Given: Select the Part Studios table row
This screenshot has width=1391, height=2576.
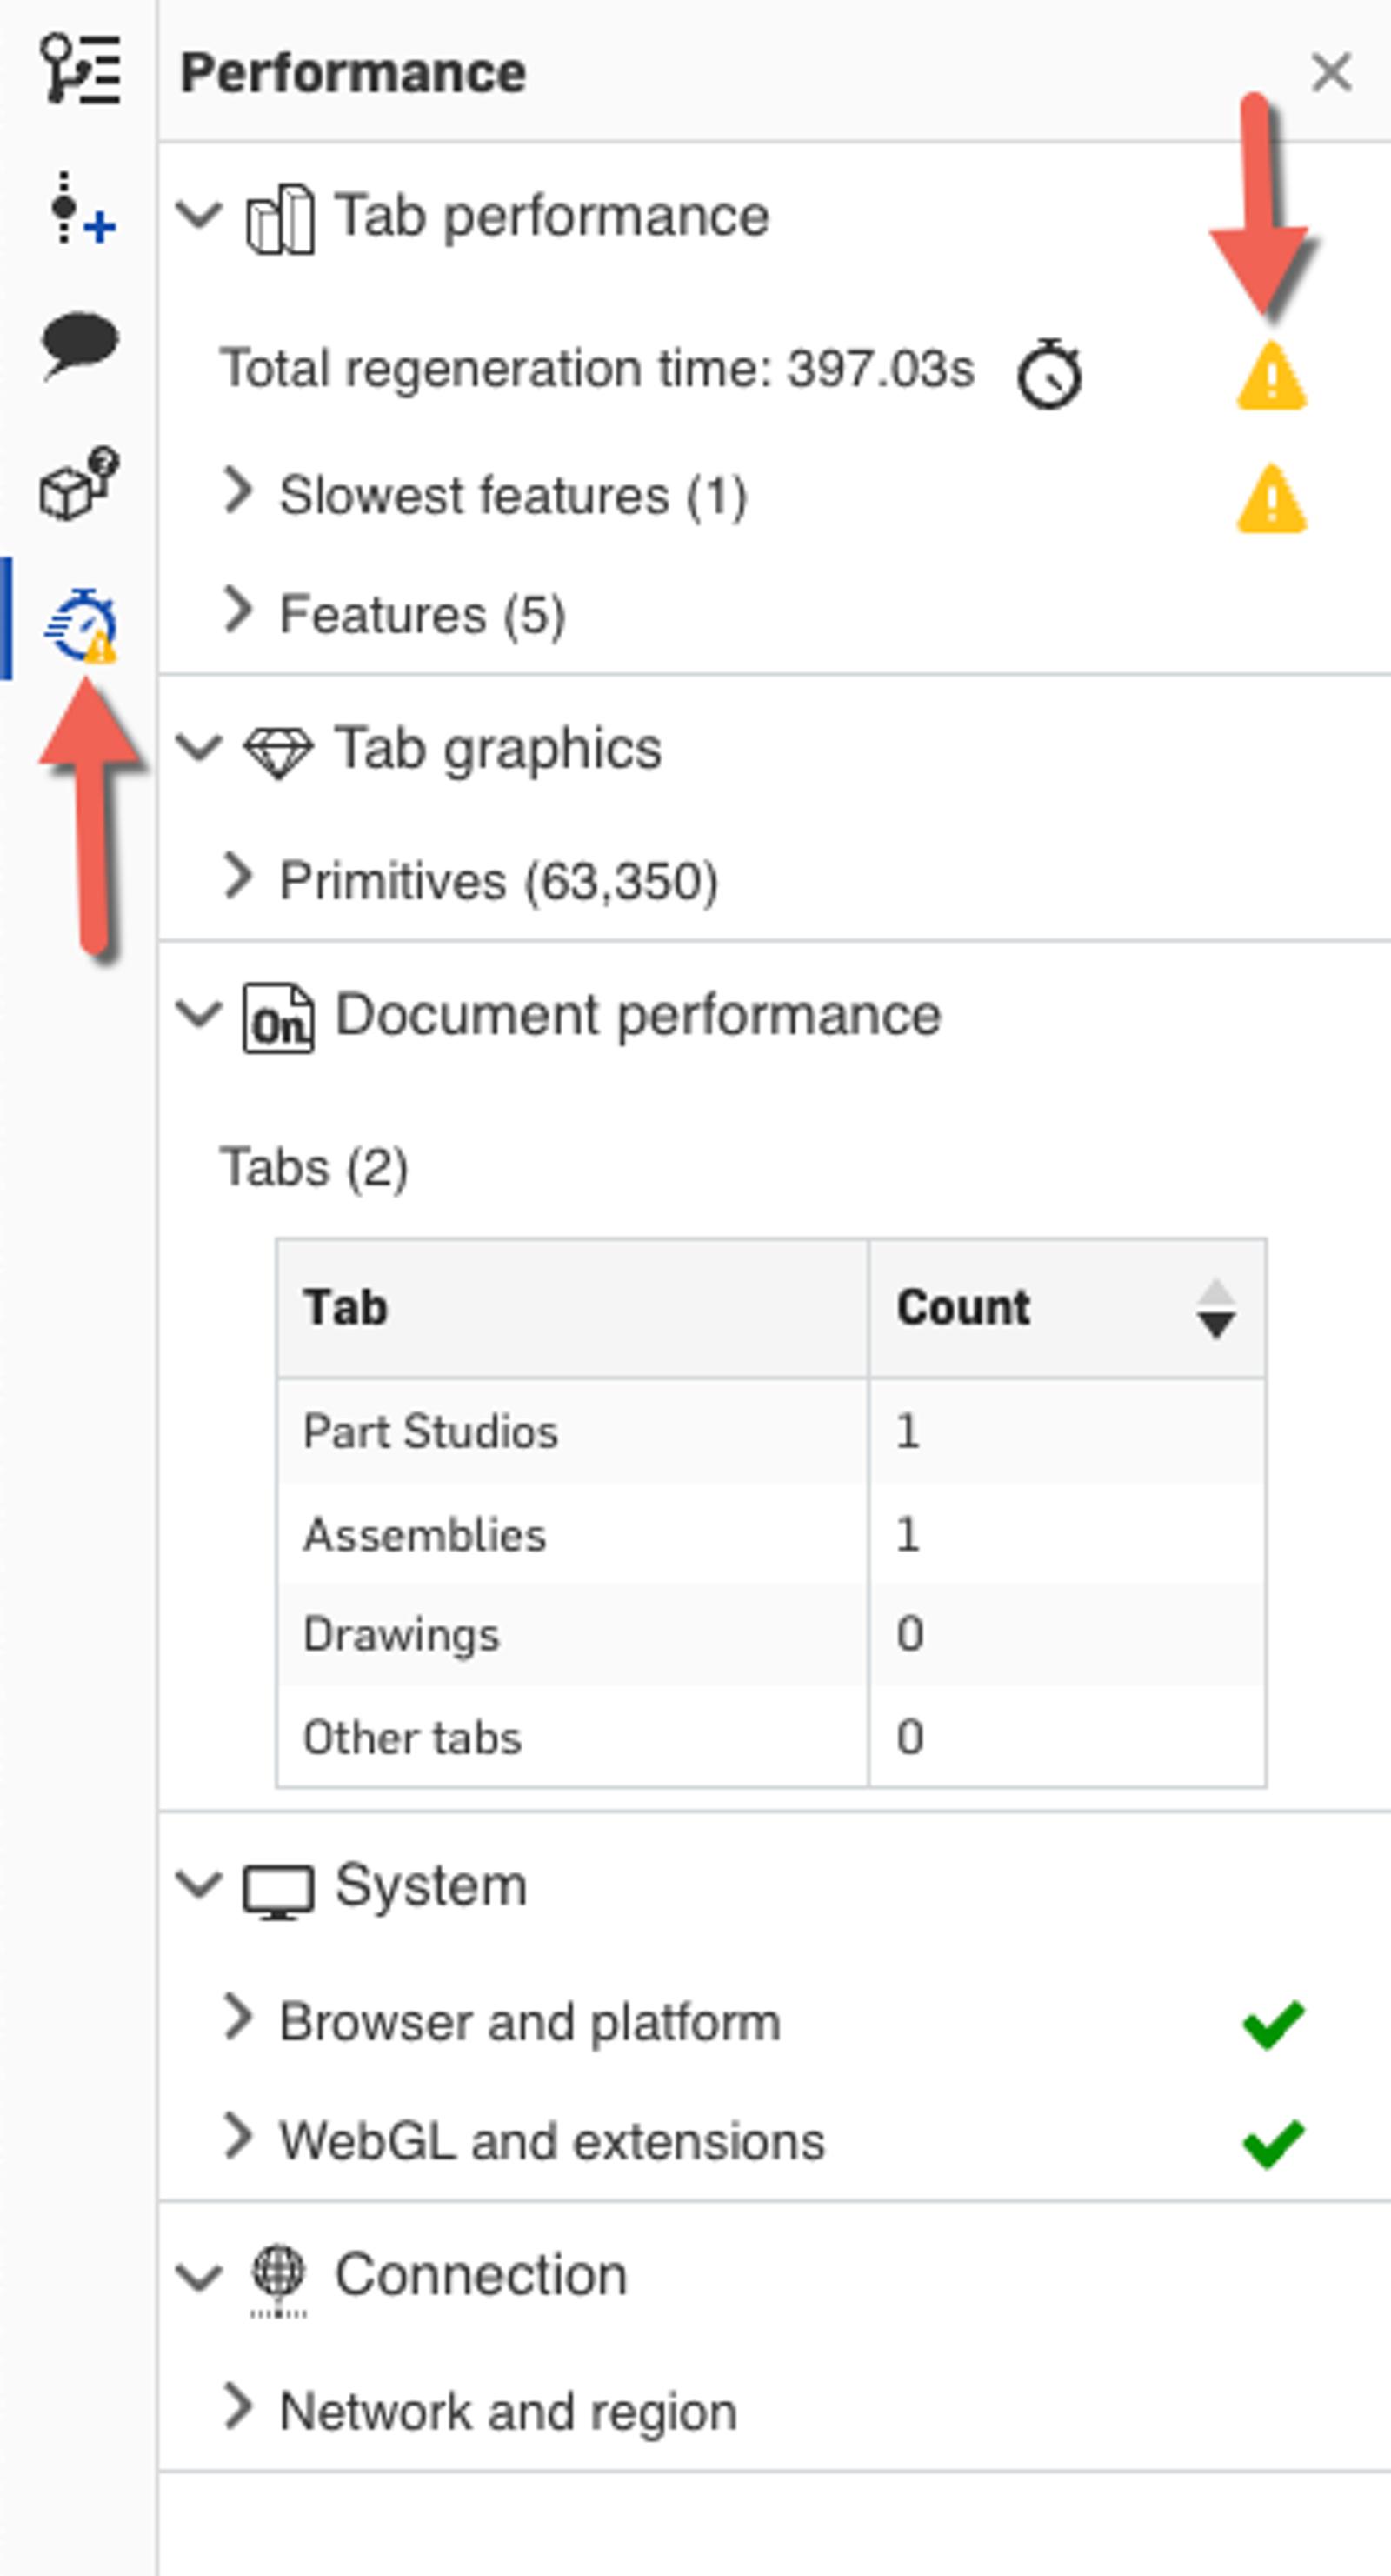Looking at the screenshot, I should pyautogui.click(x=770, y=1431).
